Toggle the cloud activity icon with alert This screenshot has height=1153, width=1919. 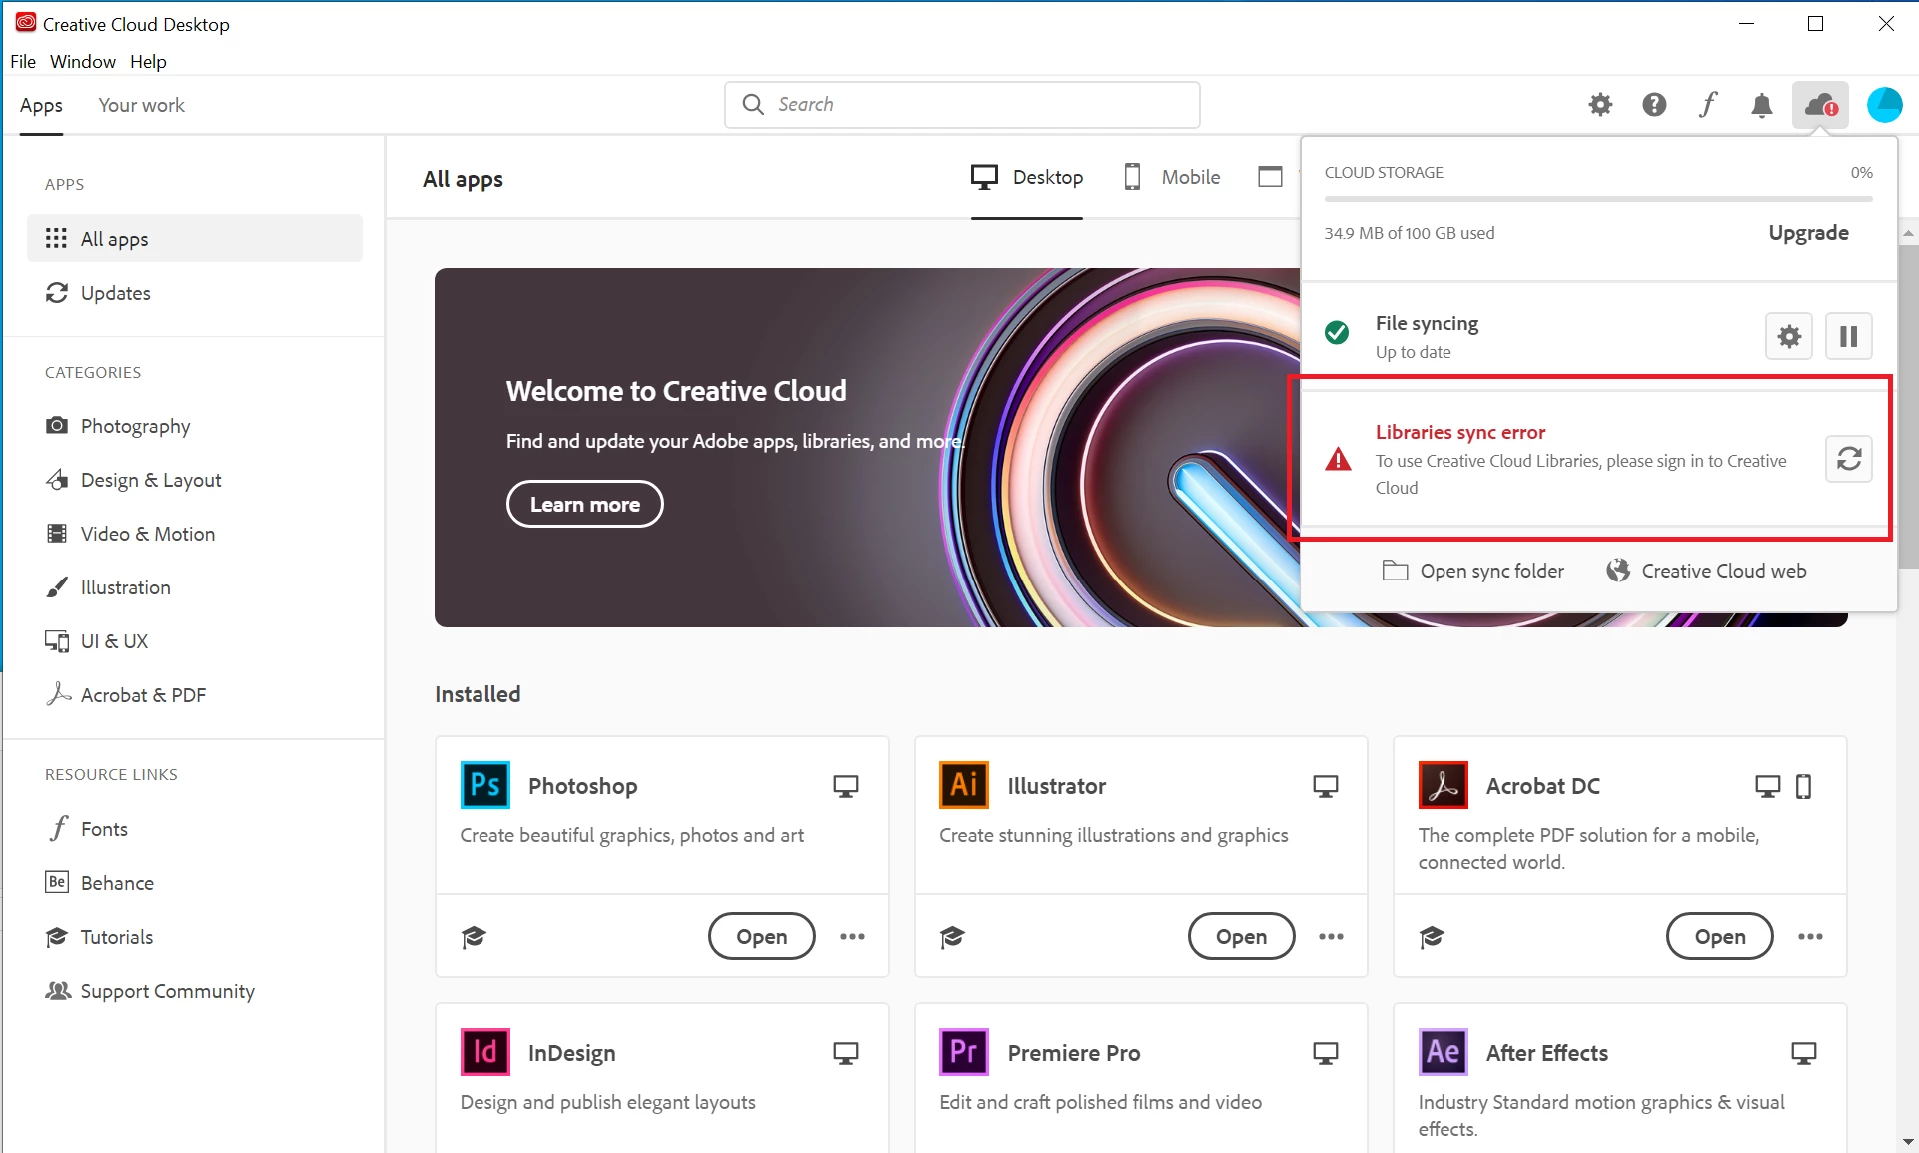pos(1820,105)
